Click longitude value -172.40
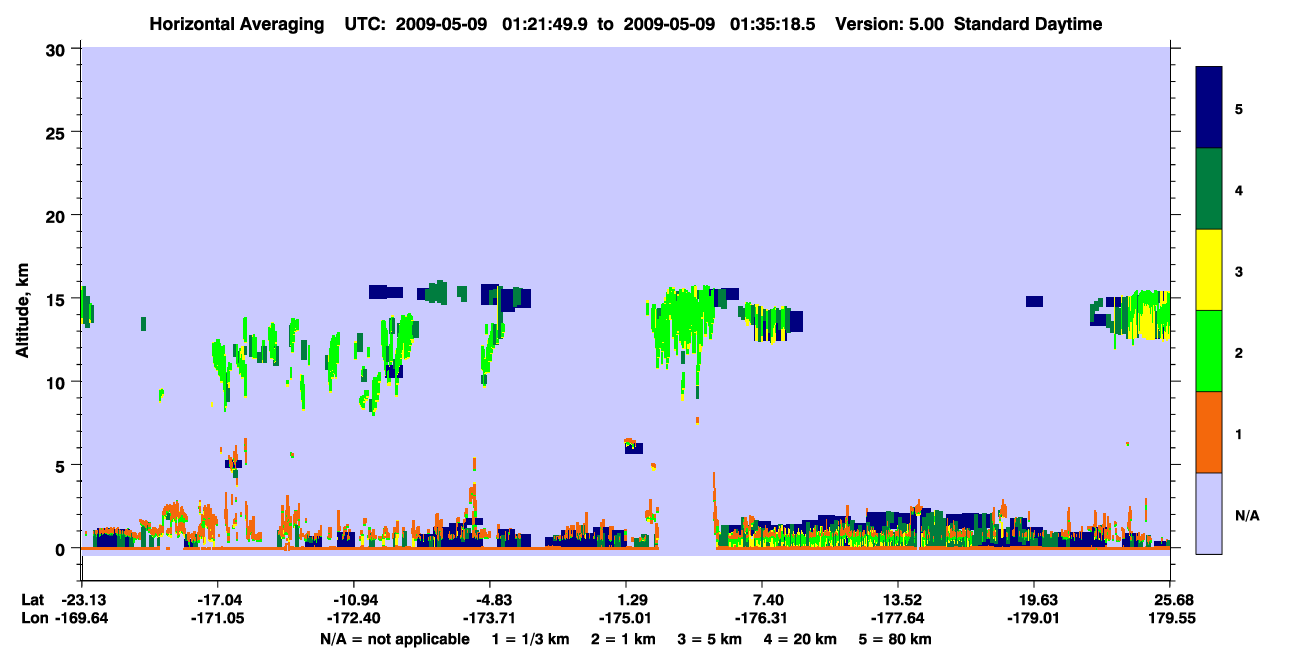This screenshot has height=667, width=1300. tap(354, 619)
